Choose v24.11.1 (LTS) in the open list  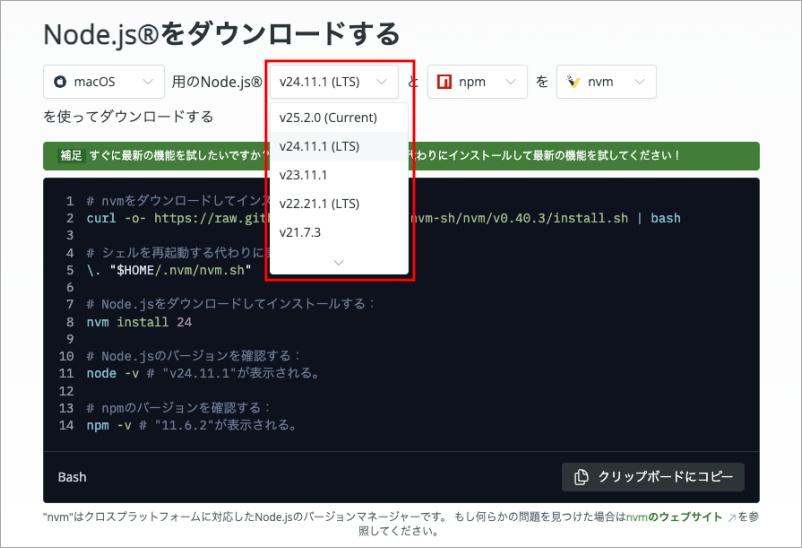coord(319,146)
